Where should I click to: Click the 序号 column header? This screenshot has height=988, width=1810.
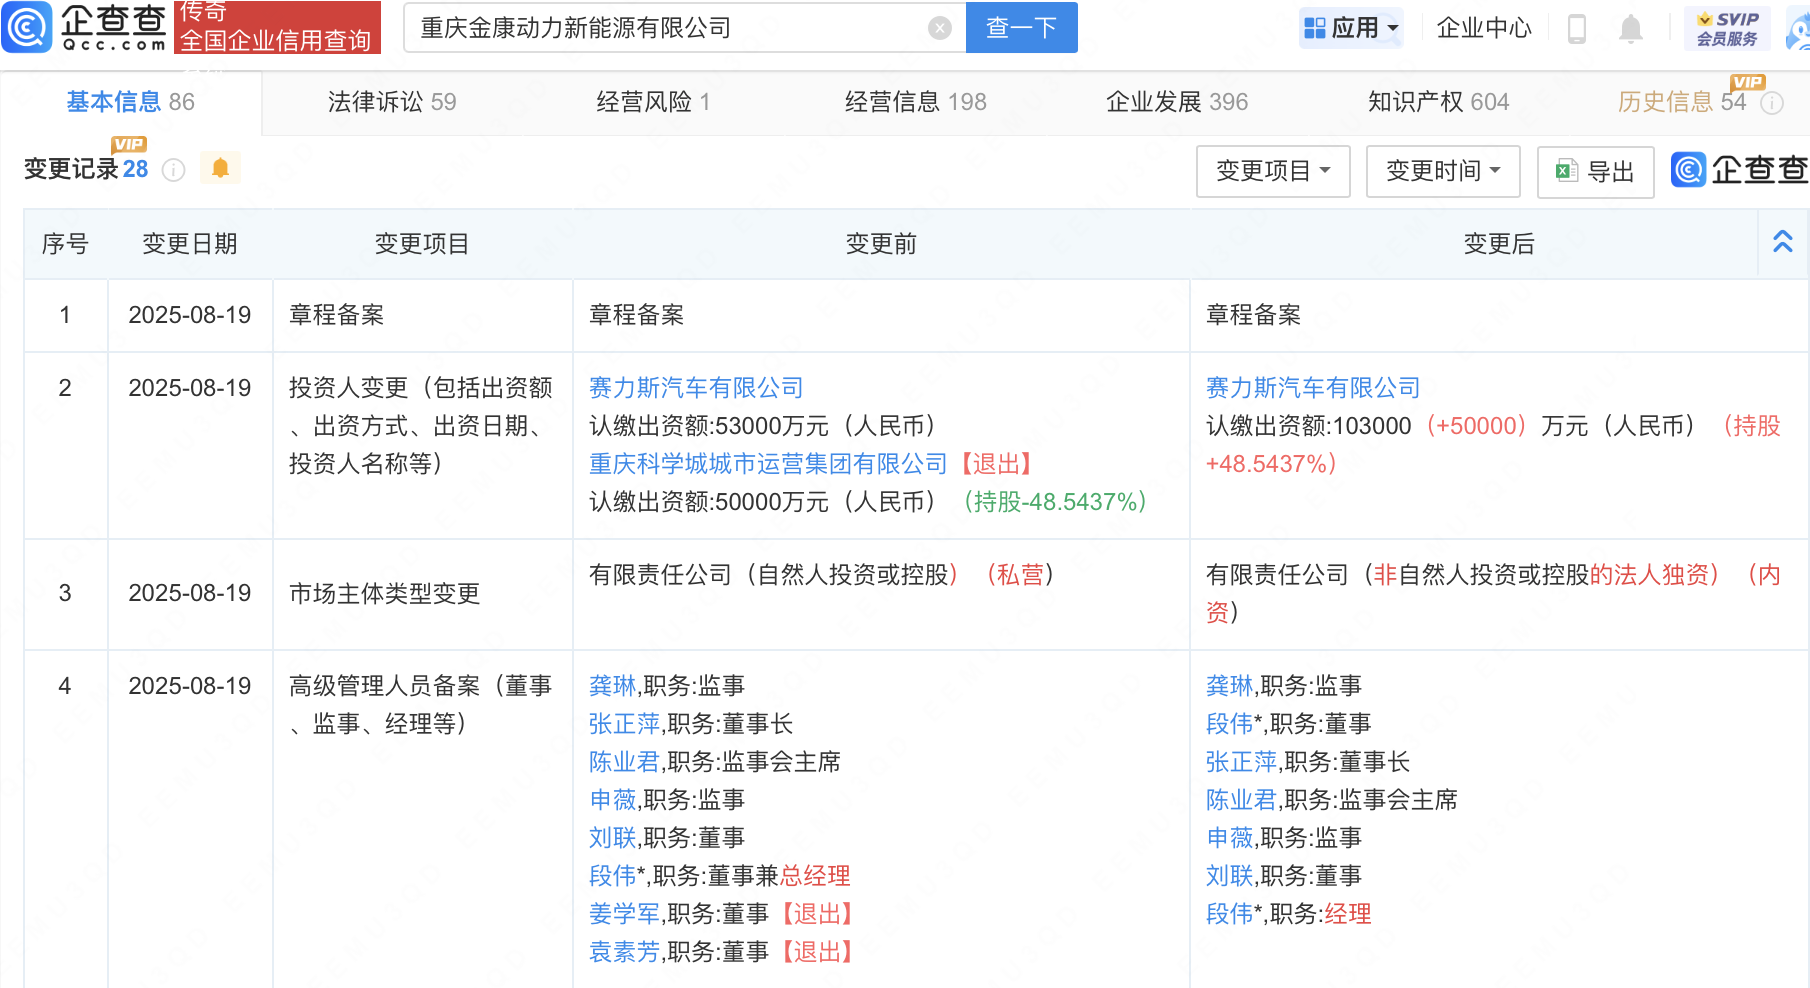65,244
